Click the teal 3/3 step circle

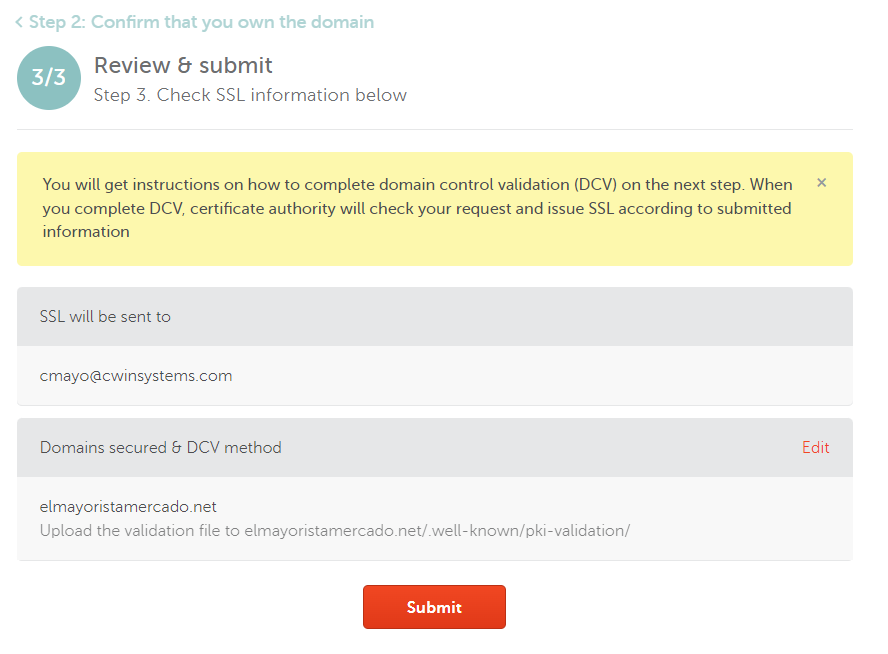[49, 78]
